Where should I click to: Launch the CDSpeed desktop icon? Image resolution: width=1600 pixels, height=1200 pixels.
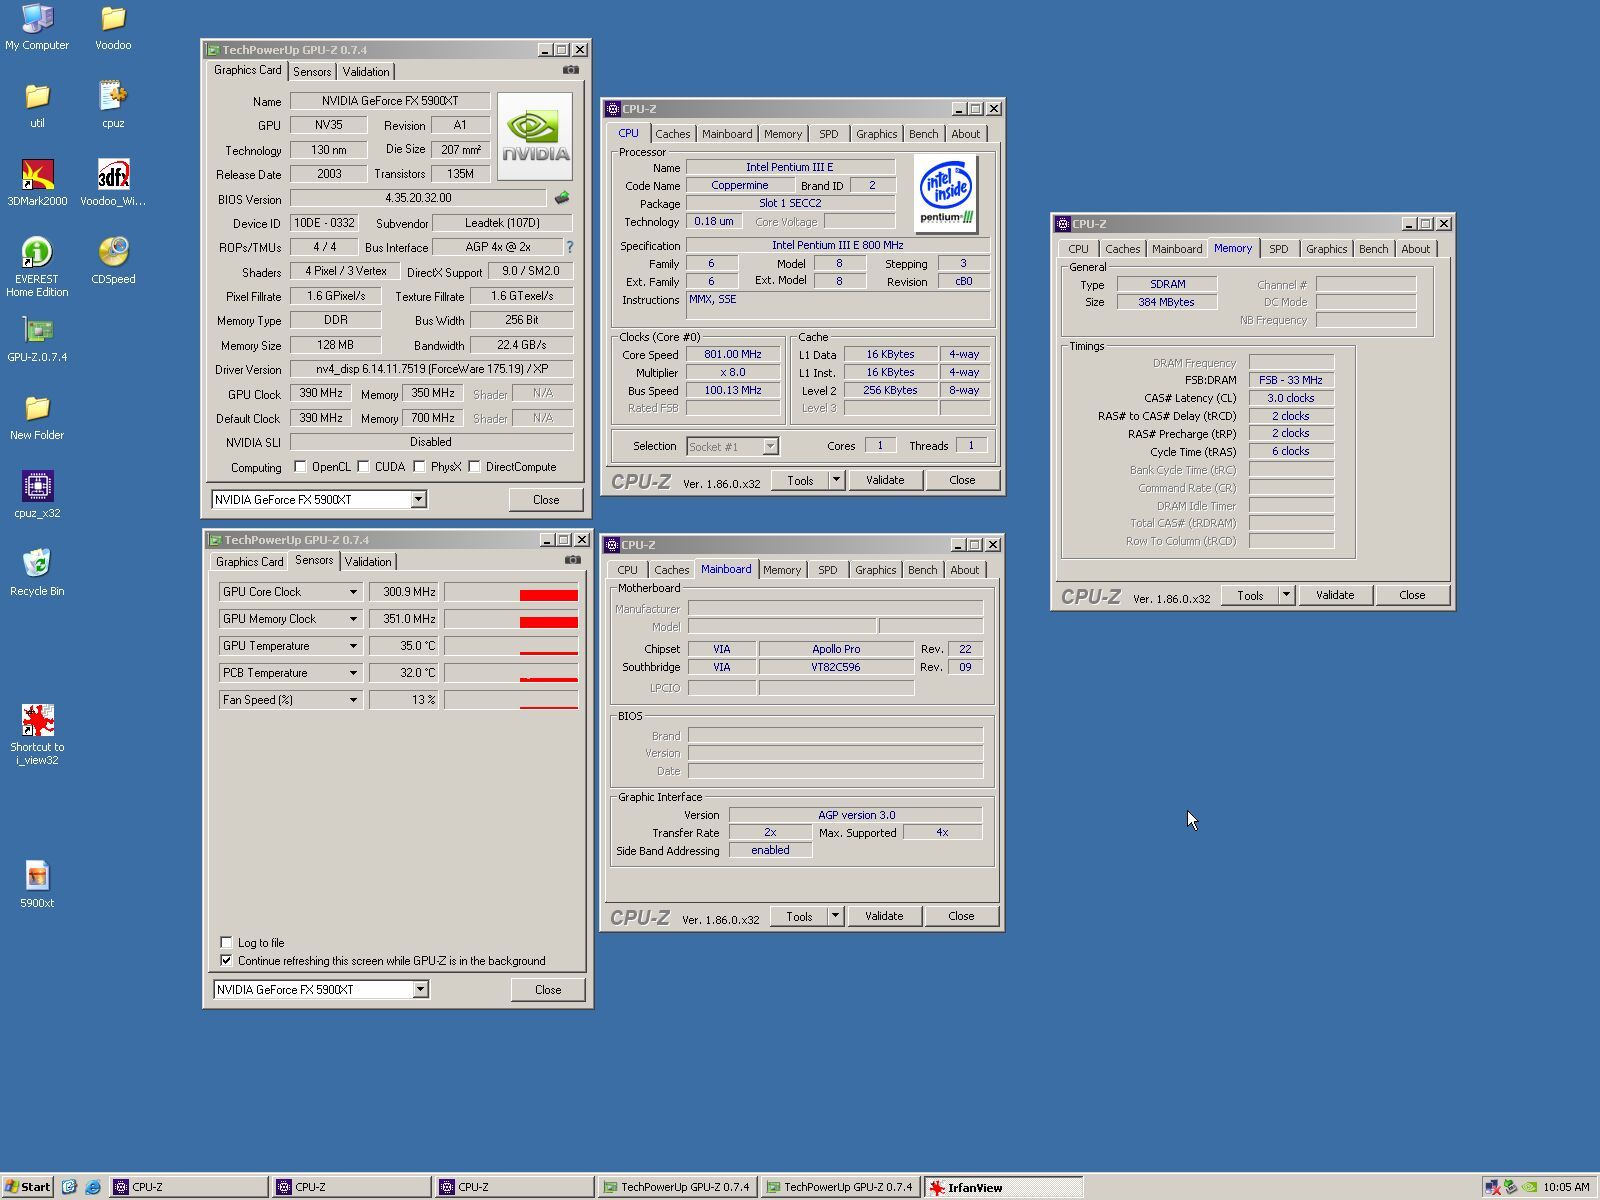pos(113,254)
